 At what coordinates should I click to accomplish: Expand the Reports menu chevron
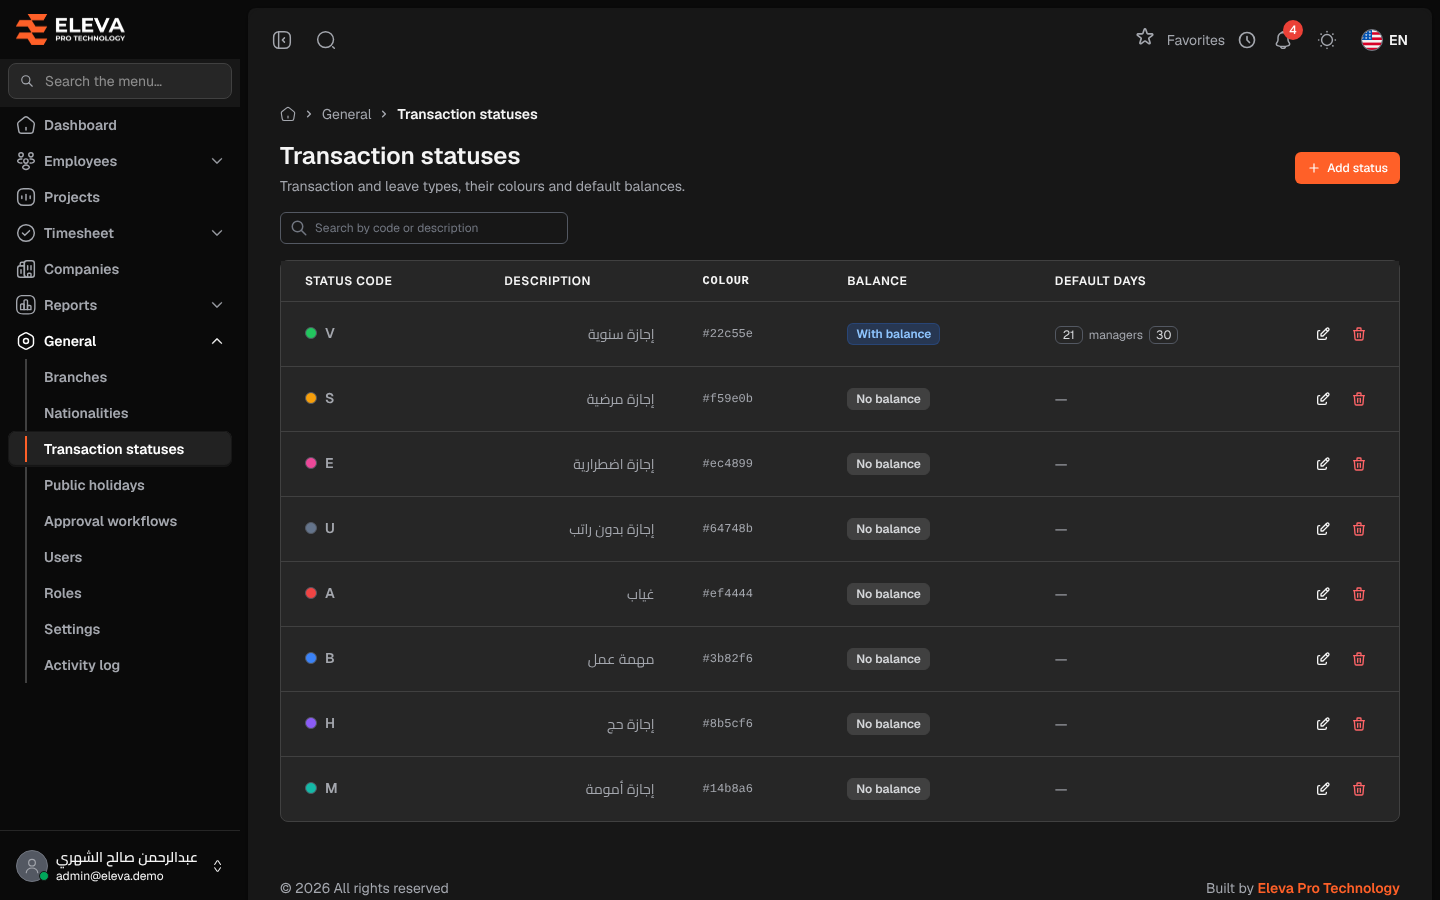point(217,305)
